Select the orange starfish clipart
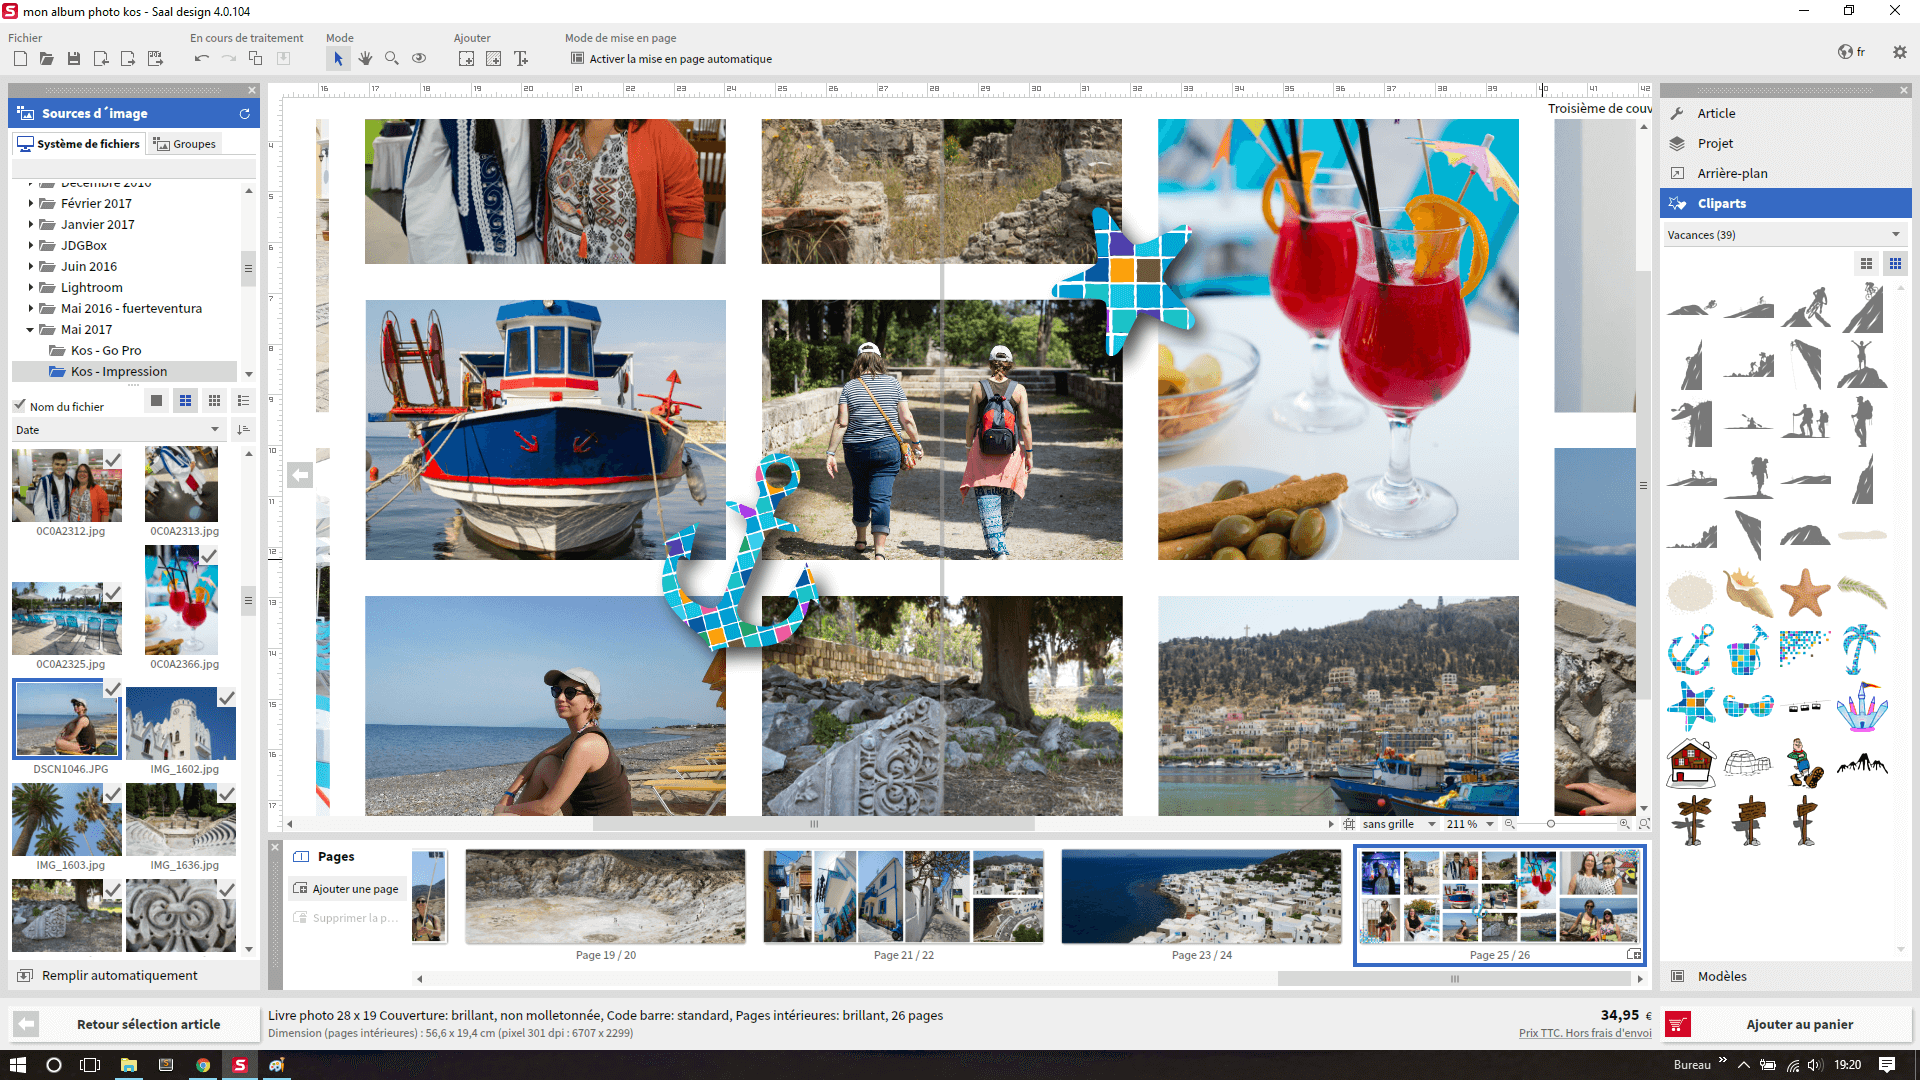1920x1080 pixels. tap(1804, 592)
